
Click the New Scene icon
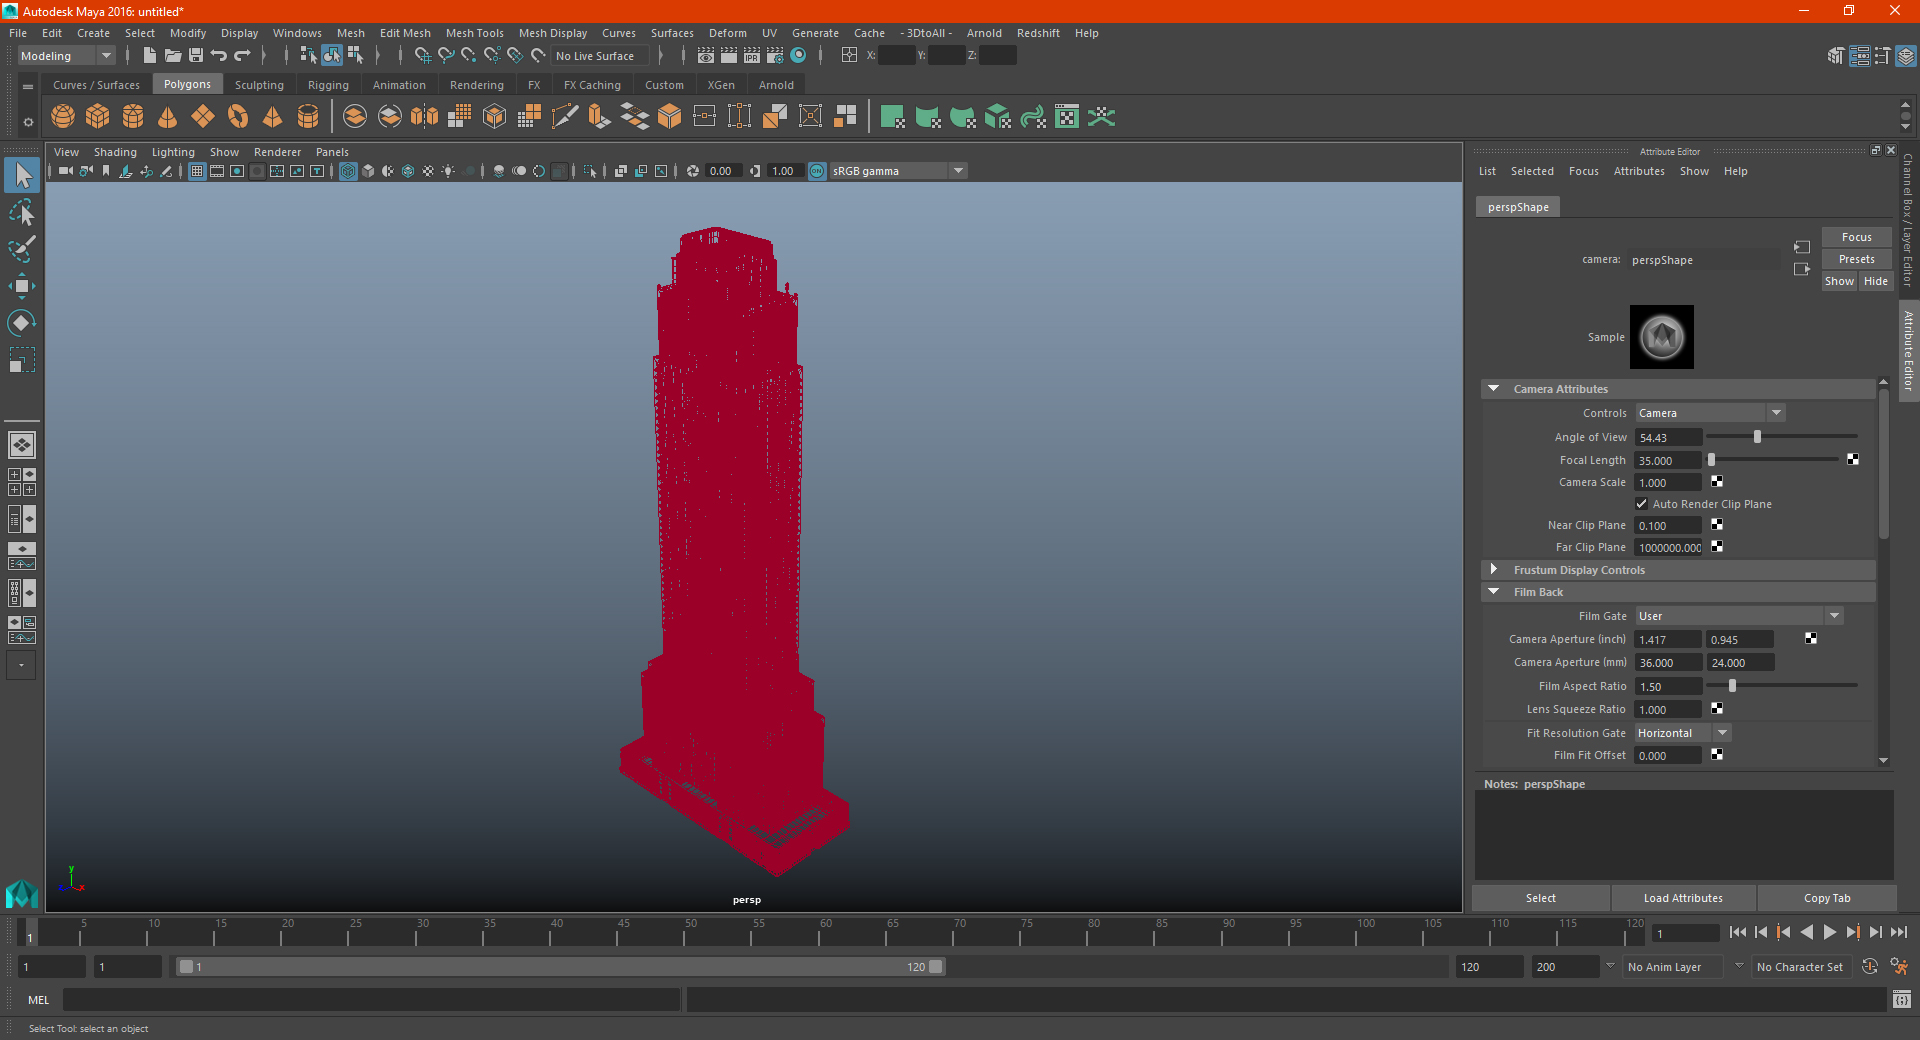(x=149, y=55)
